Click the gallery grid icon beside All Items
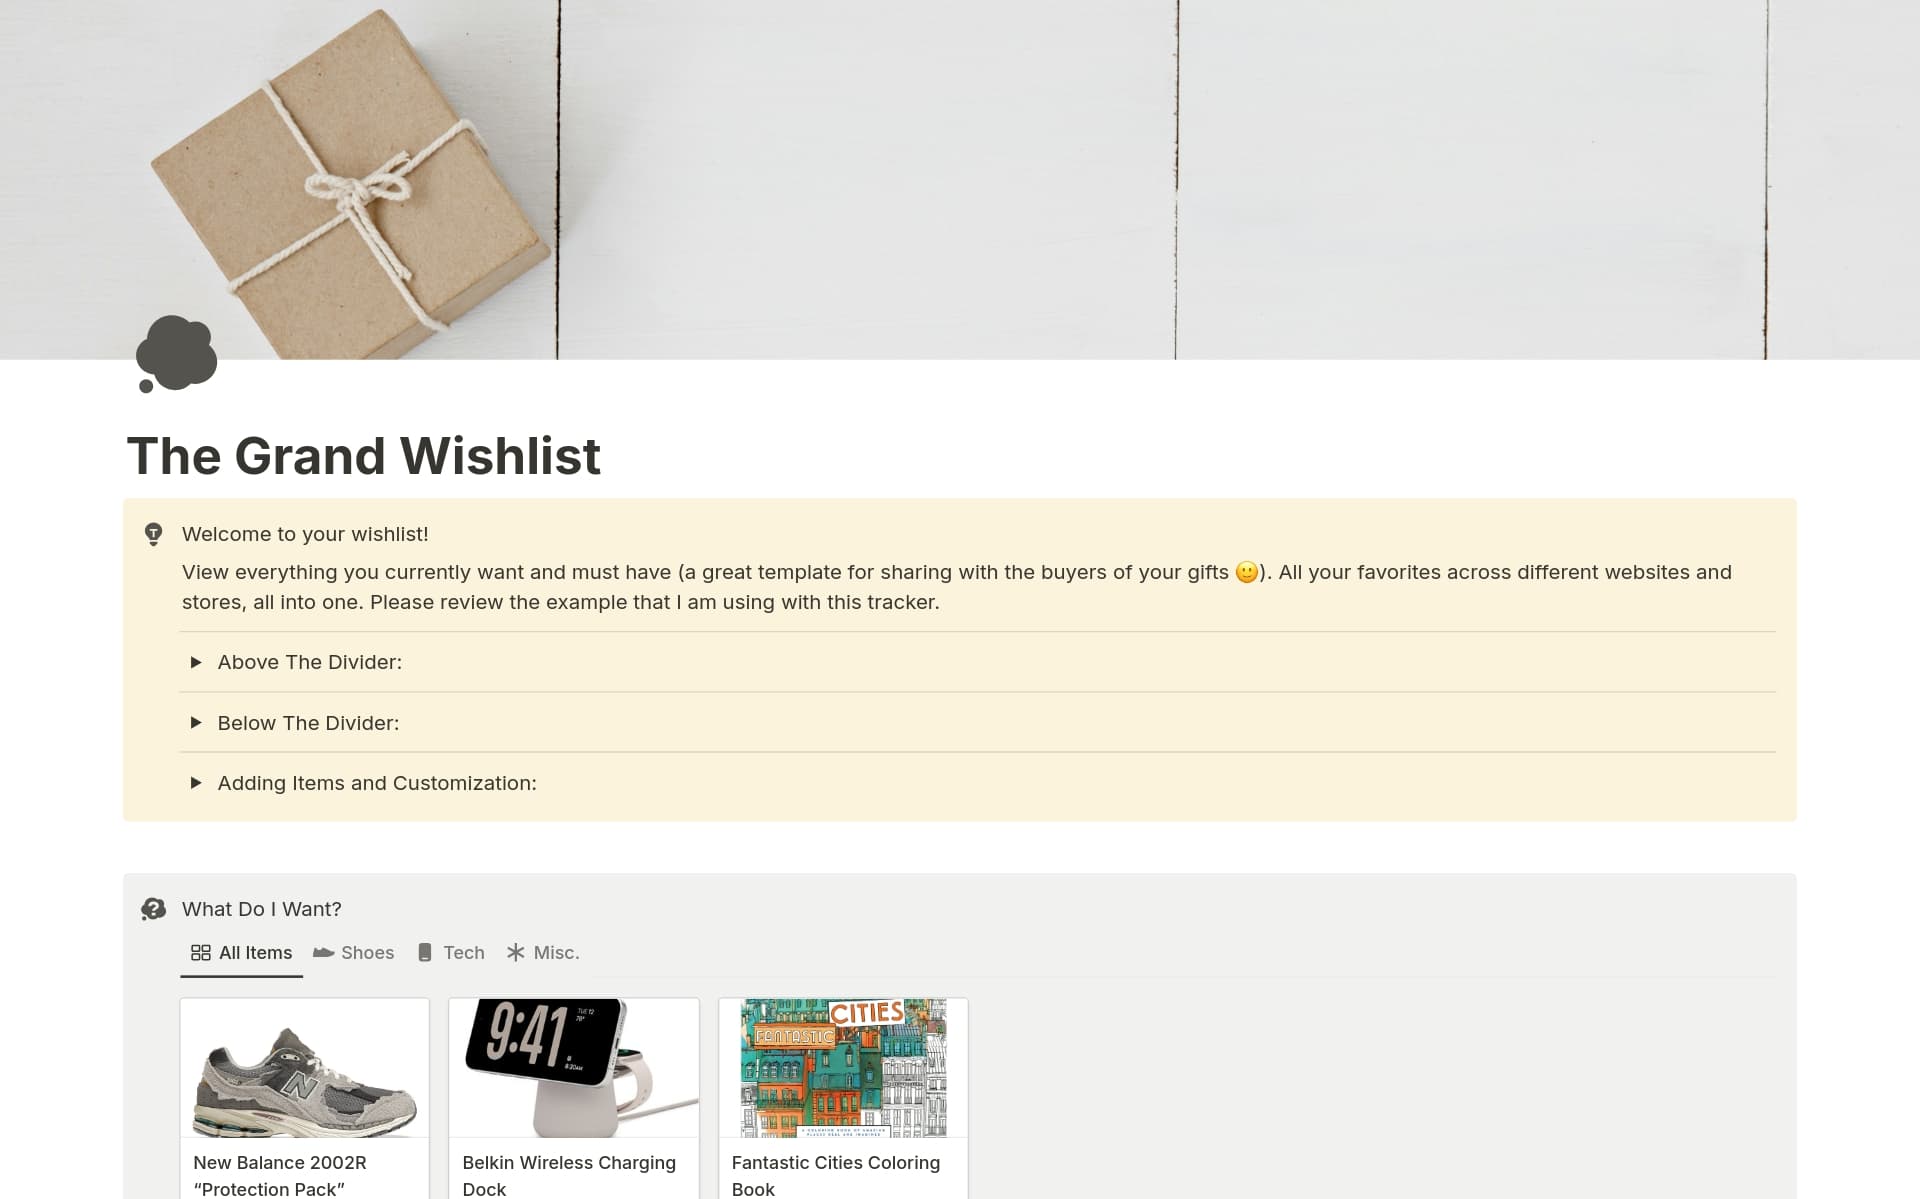 click(201, 953)
